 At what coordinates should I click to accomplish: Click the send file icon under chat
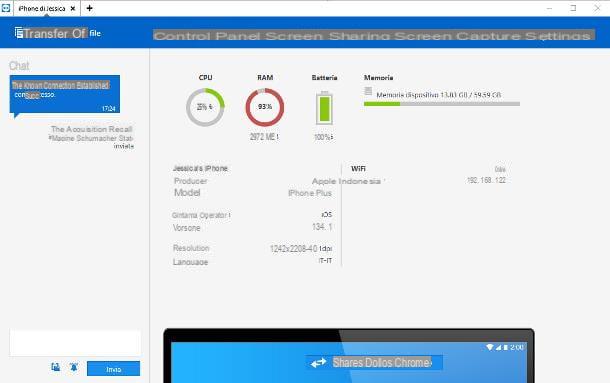[56, 367]
